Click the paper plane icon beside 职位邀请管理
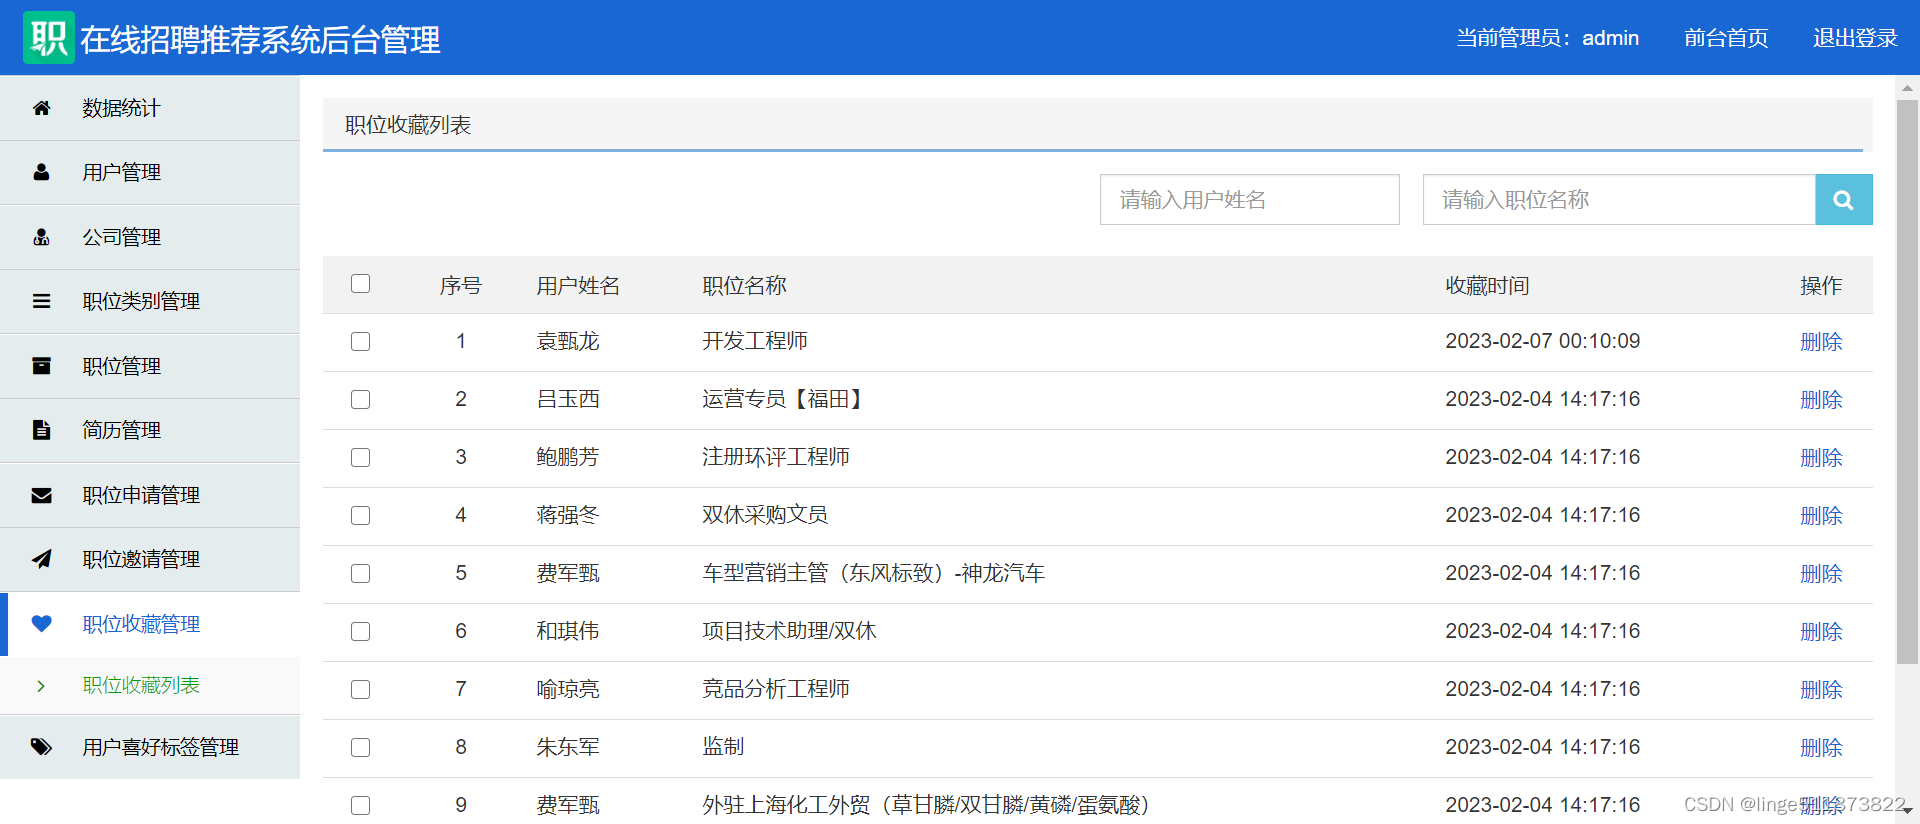Viewport: 1920px width, 824px height. [x=41, y=559]
